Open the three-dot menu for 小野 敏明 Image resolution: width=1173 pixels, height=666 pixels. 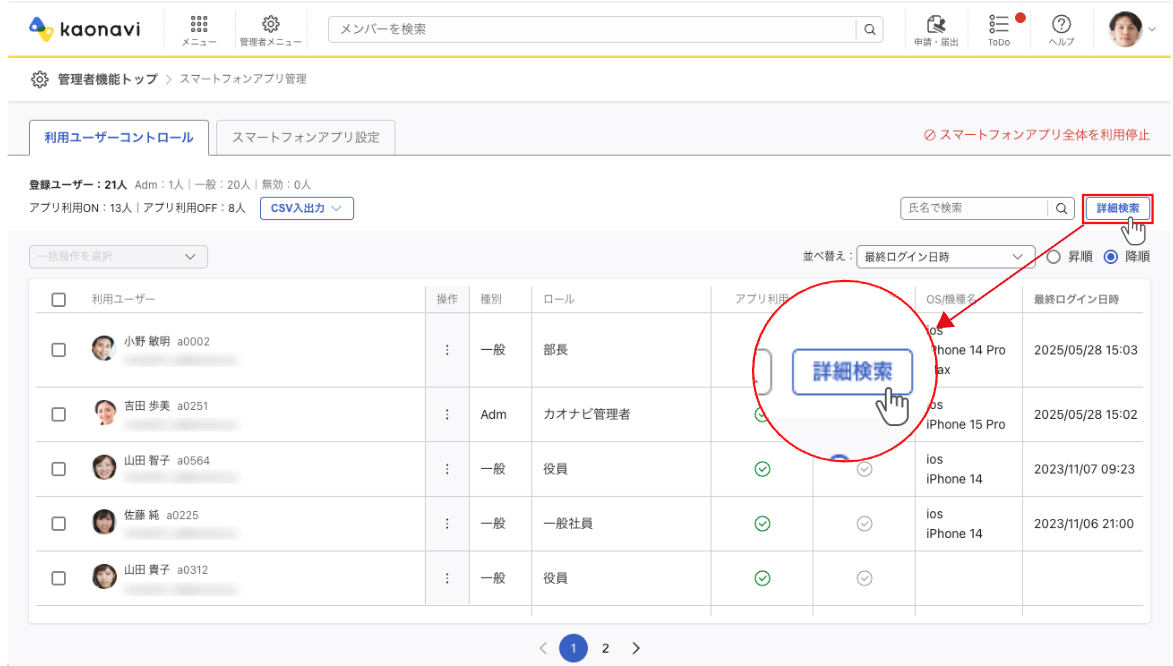click(x=447, y=350)
